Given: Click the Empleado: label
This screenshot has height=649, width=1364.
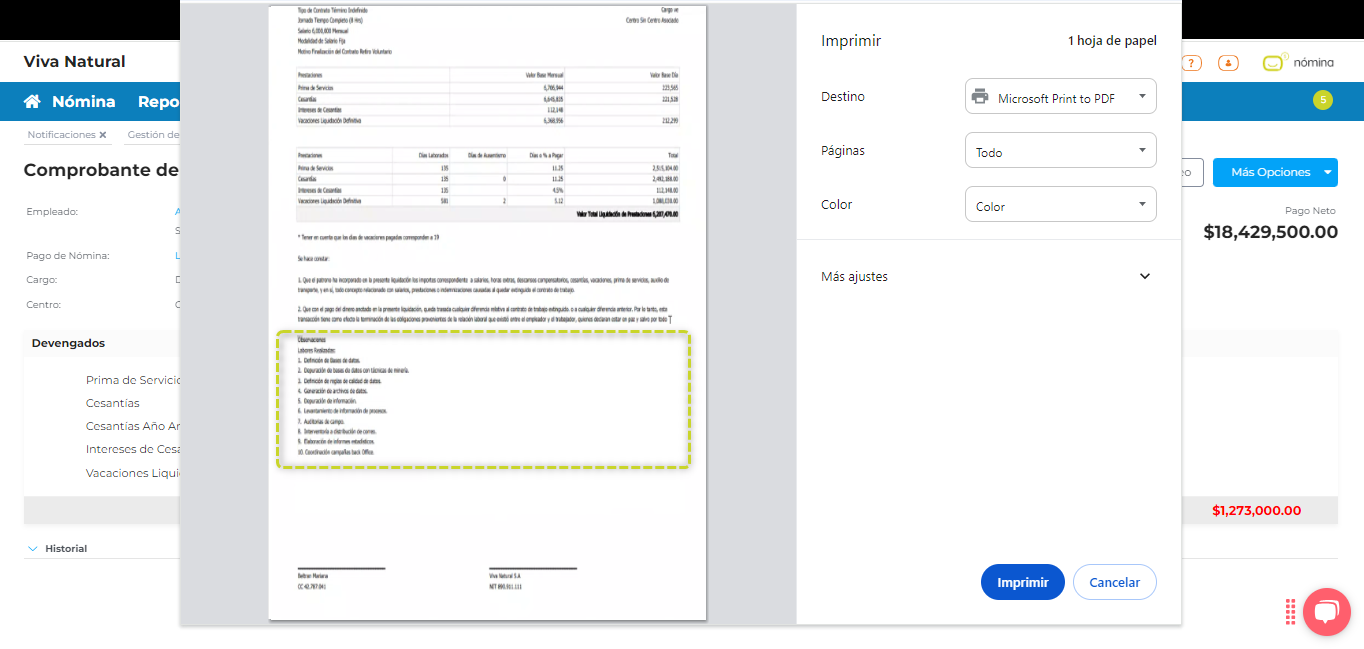Looking at the screenshot, I should coord(52,212).
